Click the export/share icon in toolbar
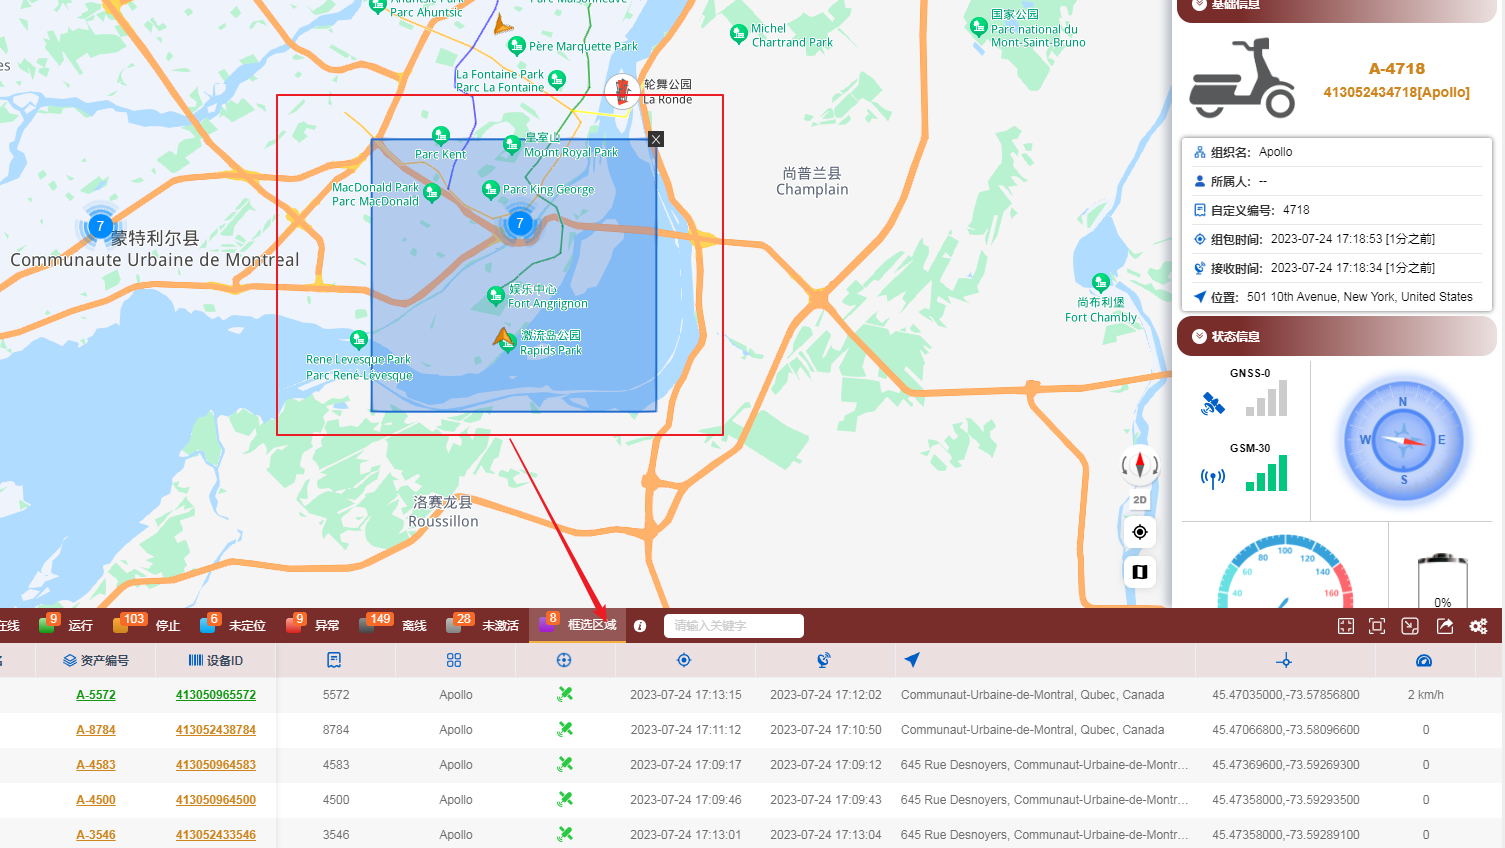The height and width of the screenshot is (848, 1505). pos(1445,626)
